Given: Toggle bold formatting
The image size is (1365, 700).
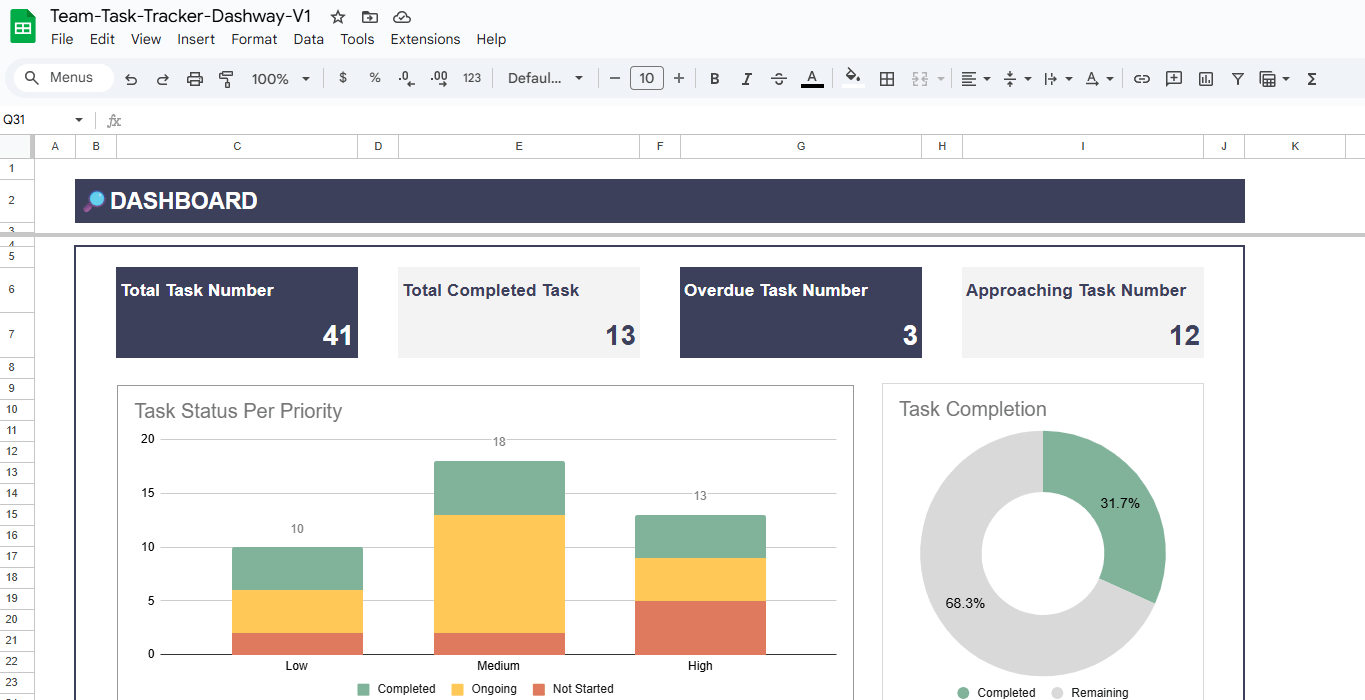Looking at the screenshot, I should pyautogui.click(x=714, y=78).
